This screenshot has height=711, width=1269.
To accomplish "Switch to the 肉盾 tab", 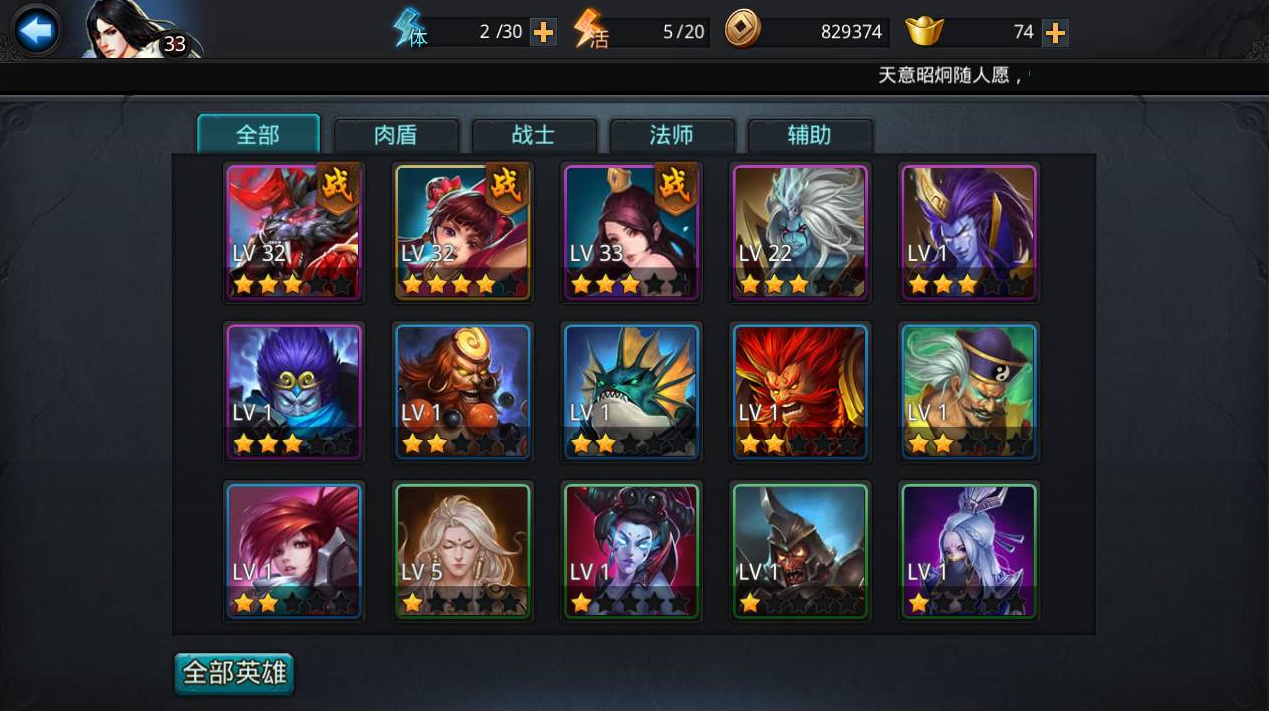I will point(396,135).
